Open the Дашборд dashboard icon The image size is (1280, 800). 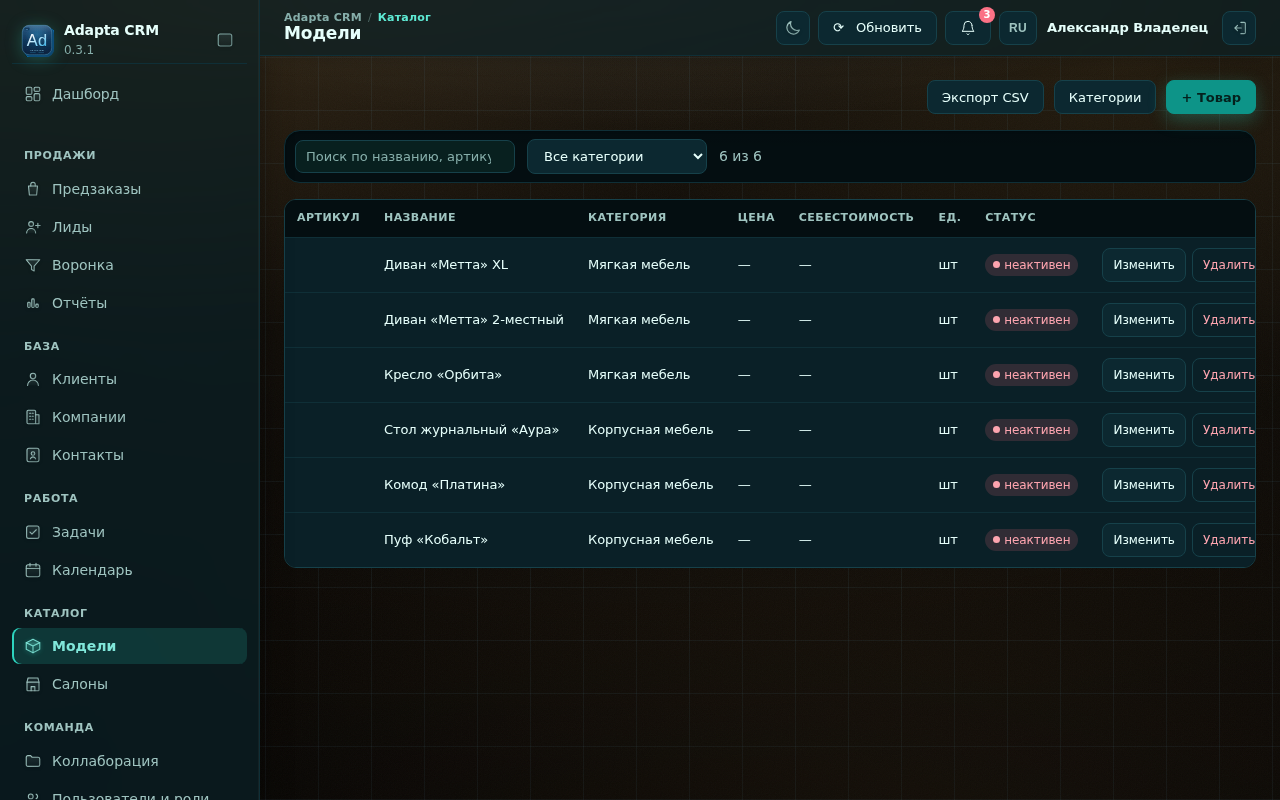tap(33, 94)
